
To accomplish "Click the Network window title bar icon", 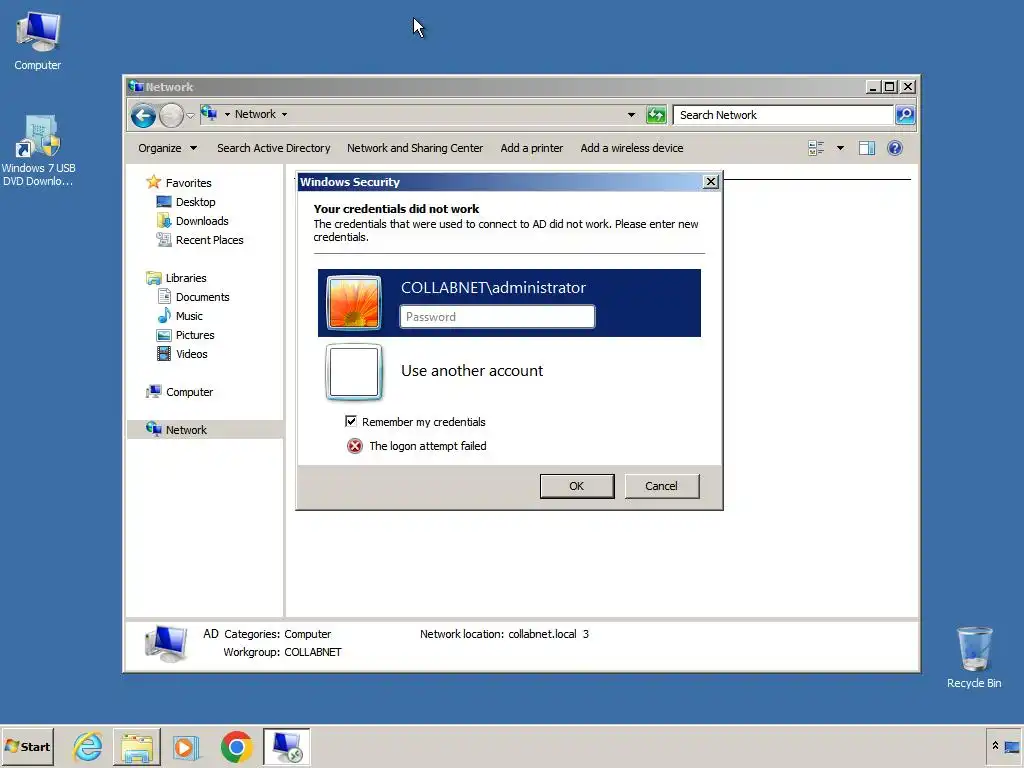I will (x=136, y=86).
